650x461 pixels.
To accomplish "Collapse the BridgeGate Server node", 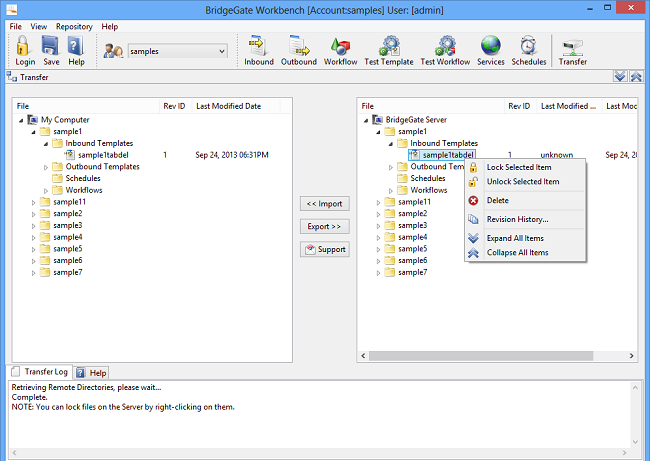I will pos(366,120).
